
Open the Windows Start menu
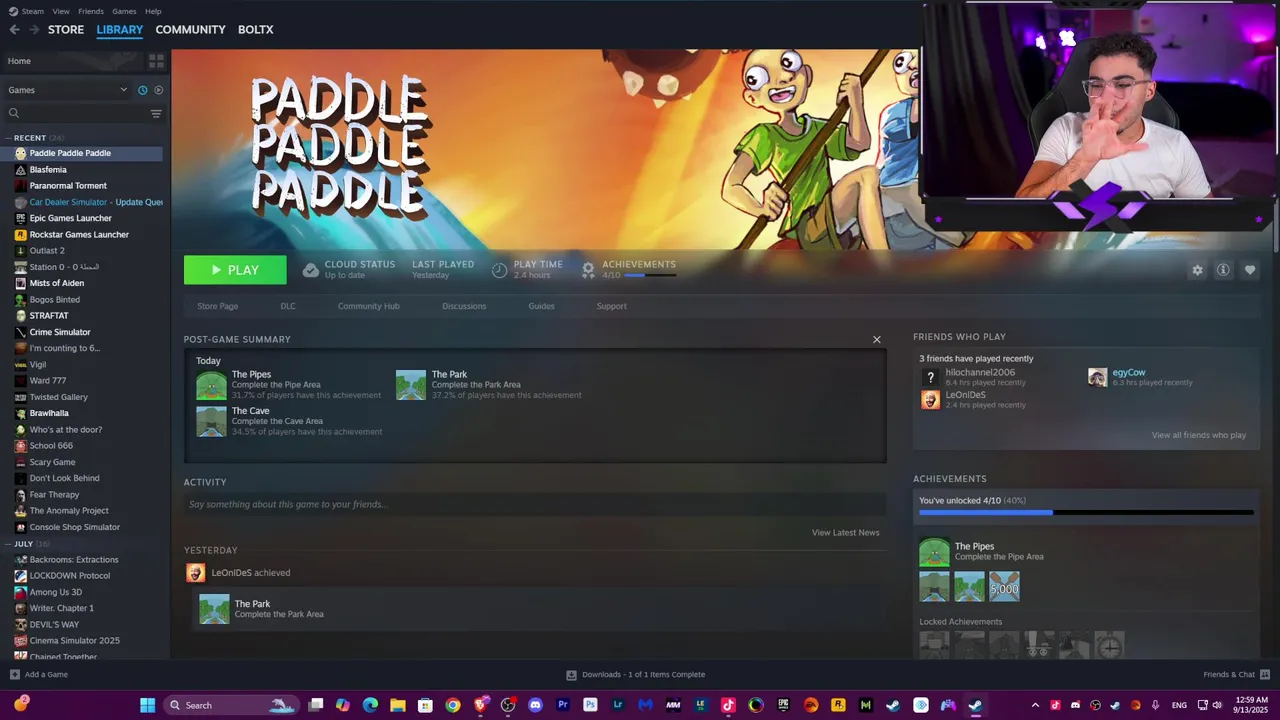(x=147, y=705)
